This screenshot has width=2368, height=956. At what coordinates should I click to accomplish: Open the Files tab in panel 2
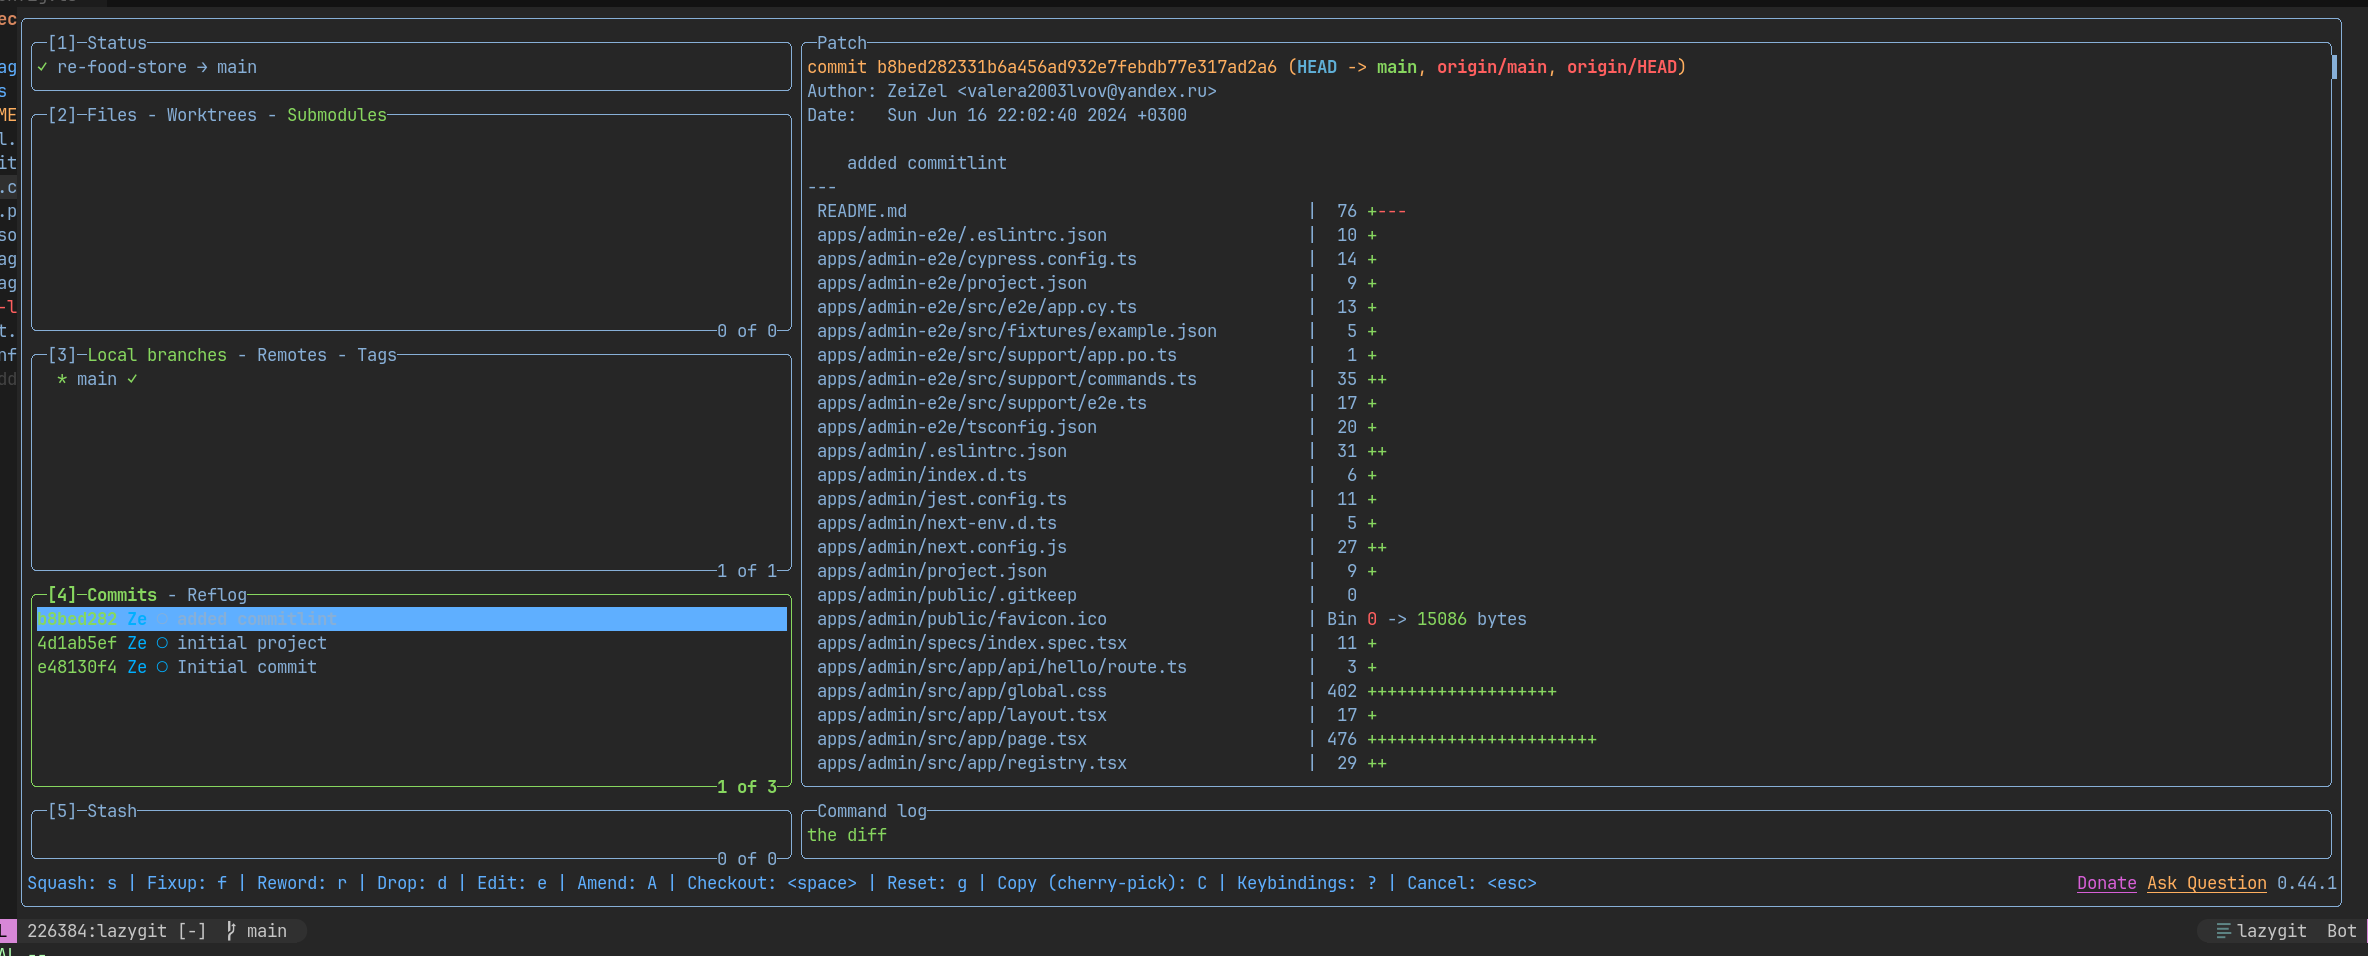(x=112, y=115)
